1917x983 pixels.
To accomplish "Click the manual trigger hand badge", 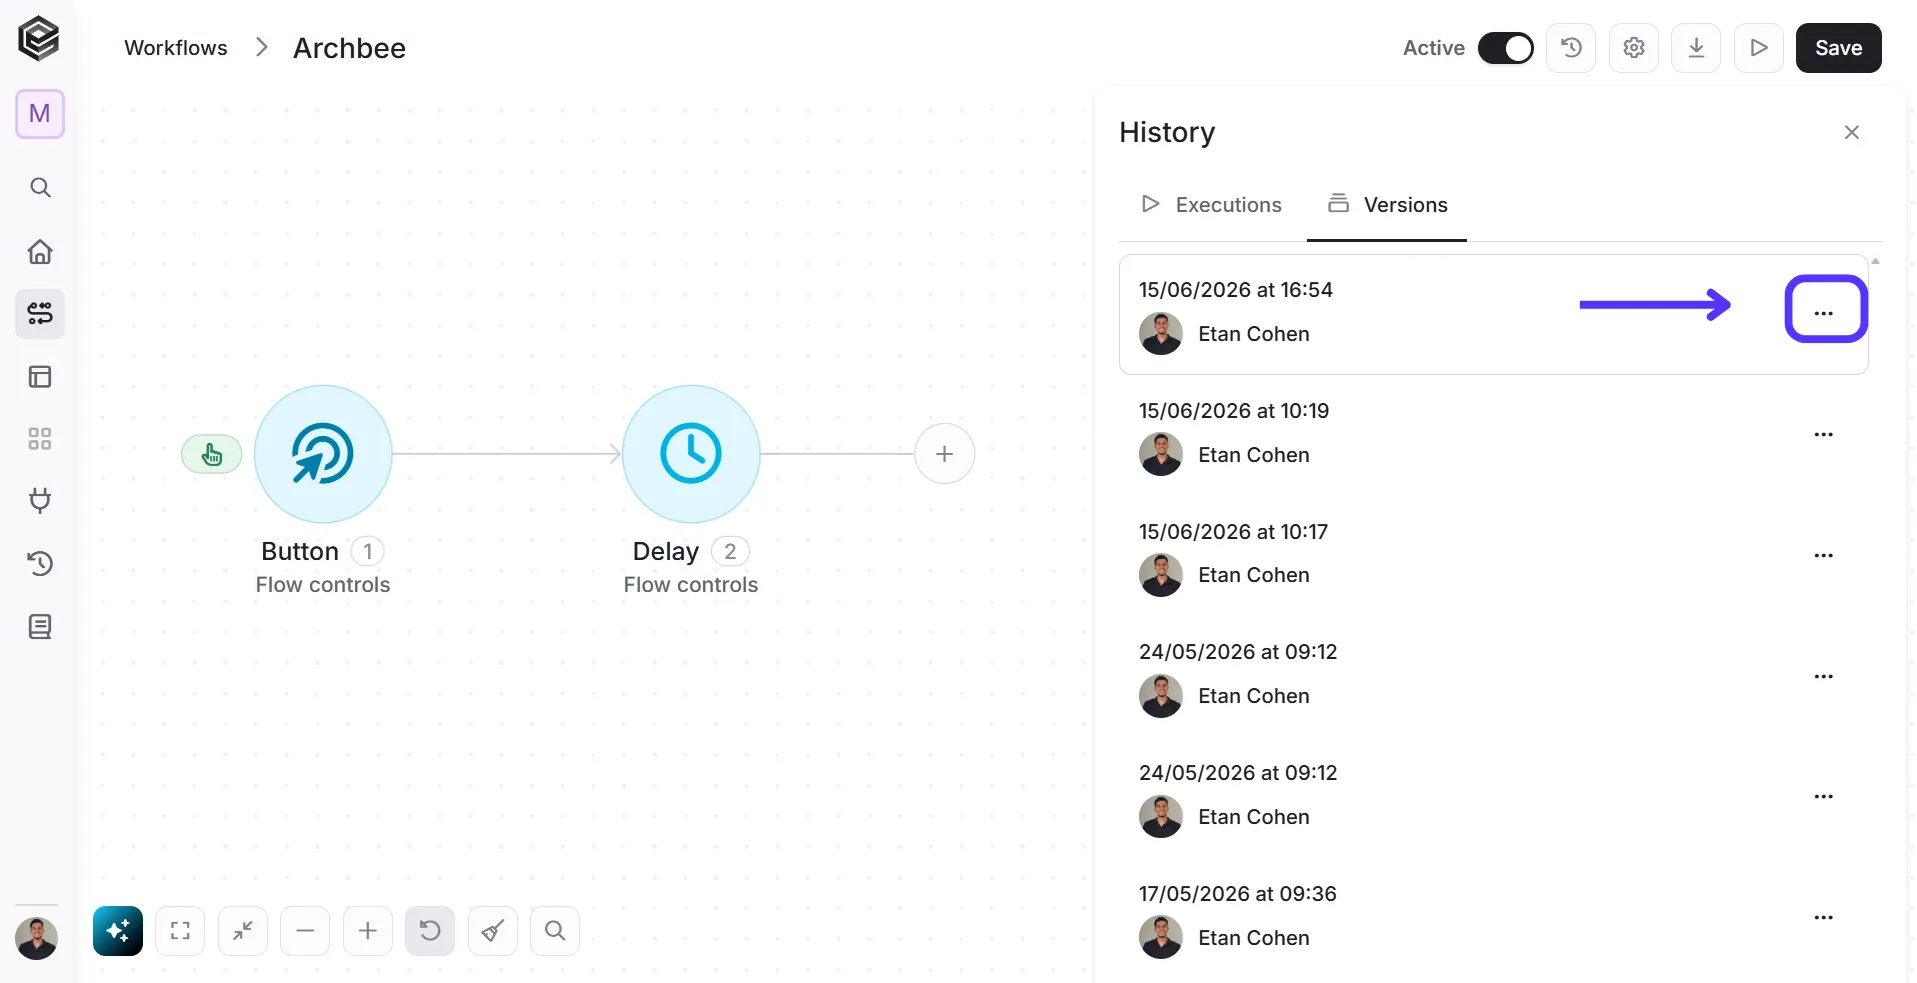I will [211, 455].
